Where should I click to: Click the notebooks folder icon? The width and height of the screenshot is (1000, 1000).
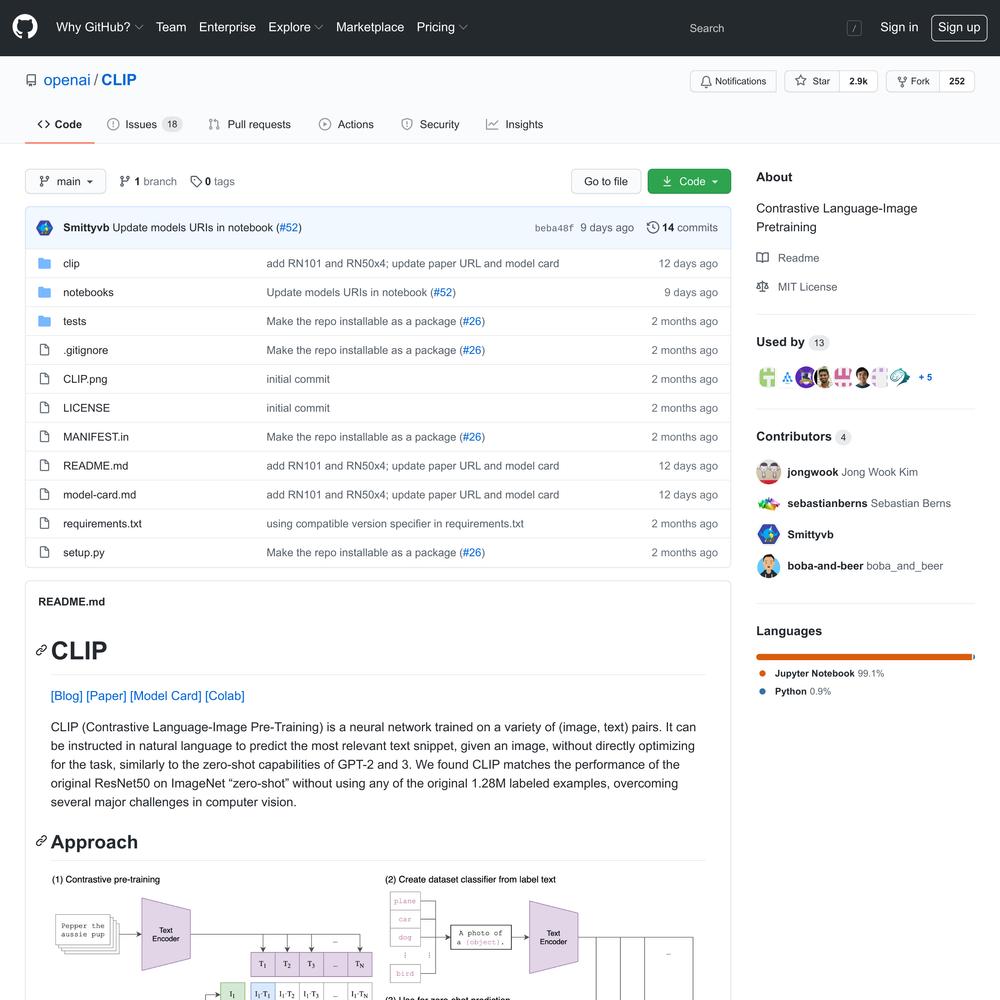(44, 292)
